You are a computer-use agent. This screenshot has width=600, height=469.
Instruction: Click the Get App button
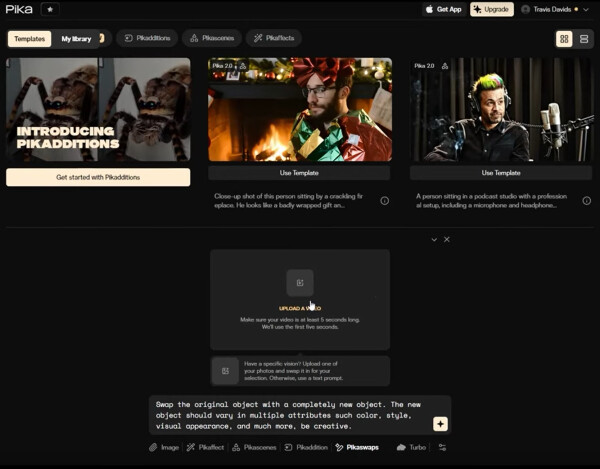click(x=444, y=9)
